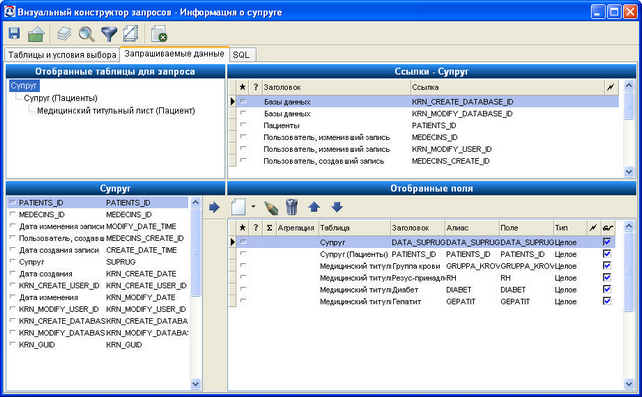
Task: Select KRN_MODIFY_DATABASE_ID link row
Action: [x=427, y=113]
